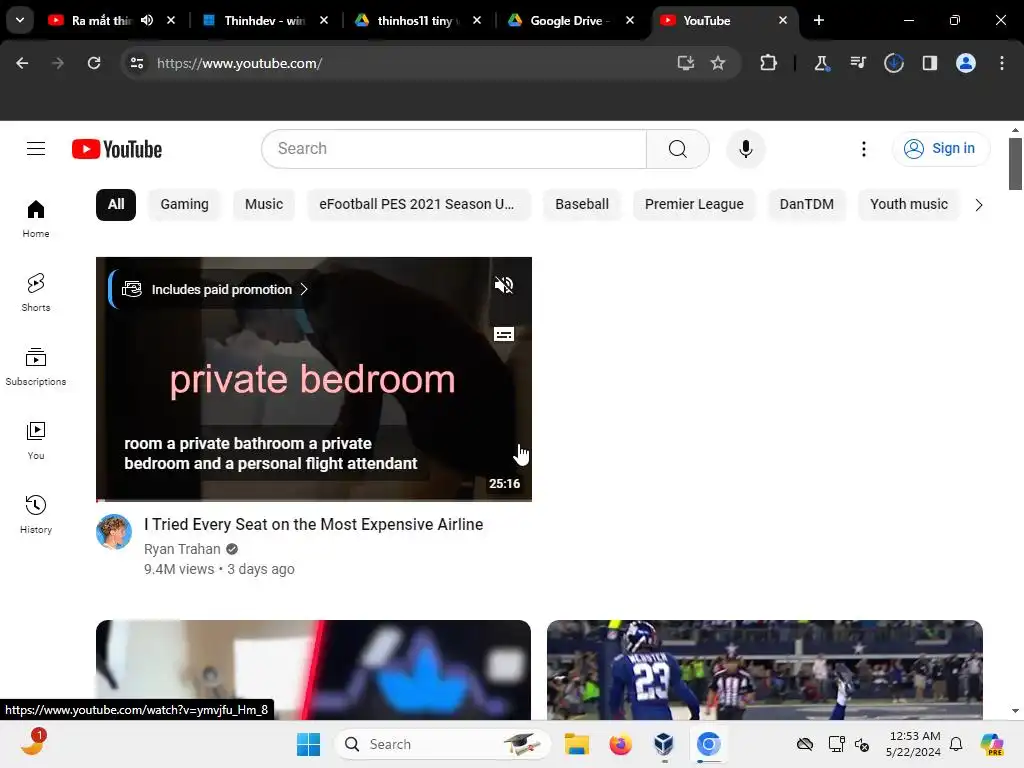The image size is (1024, 768).
Task: Open Ryan Trahan channel name link
Action: (182, 549)
